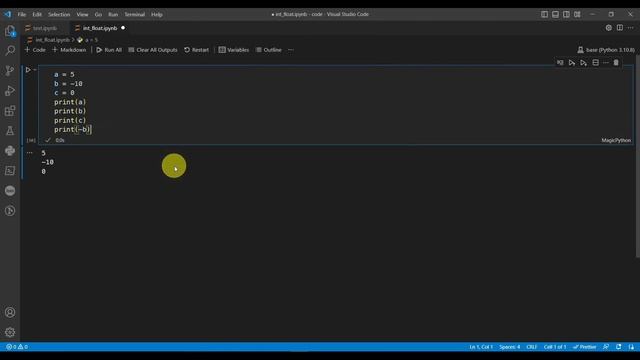Image resolution: width=640 pixels, height=360 pixels.
Task: Toggle secondary side bar layout icon
Action: [566, 14]
